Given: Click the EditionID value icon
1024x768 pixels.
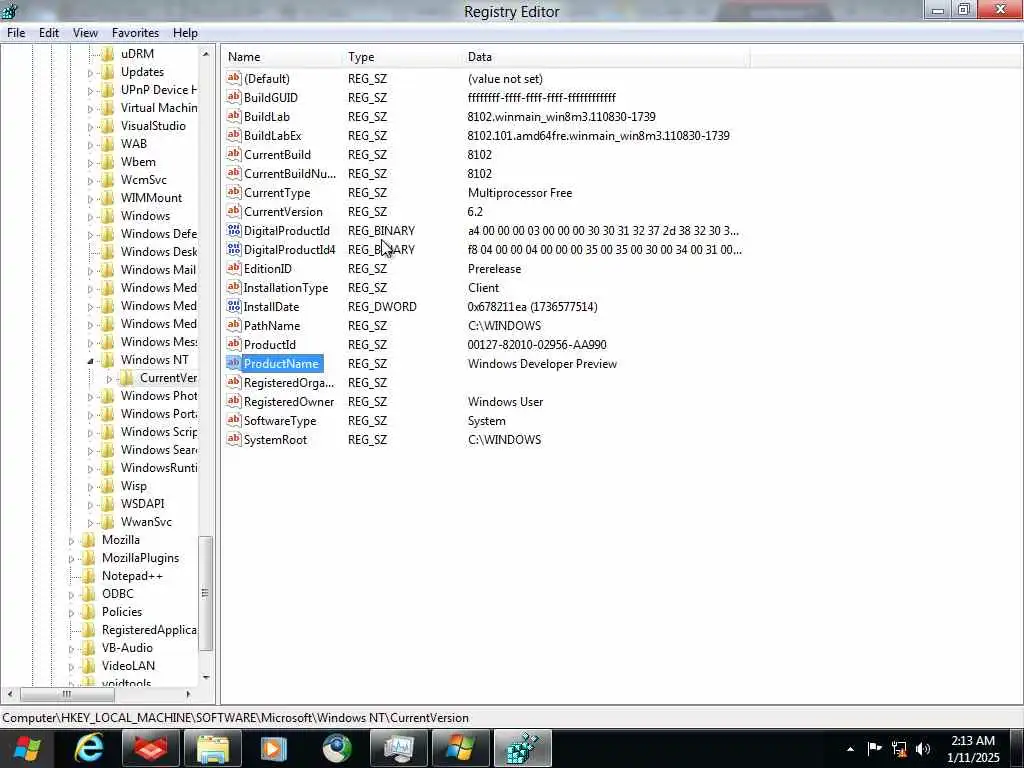Looking at the screenshot, I should (234, 268).
